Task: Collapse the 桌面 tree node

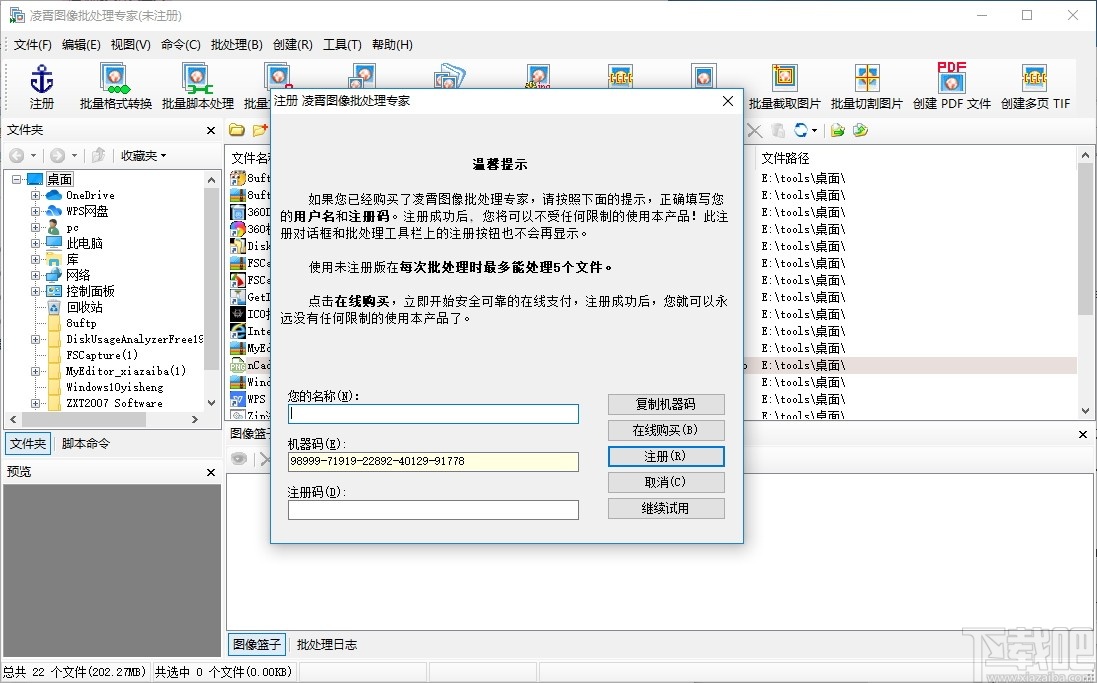Action: click(16, 179)
